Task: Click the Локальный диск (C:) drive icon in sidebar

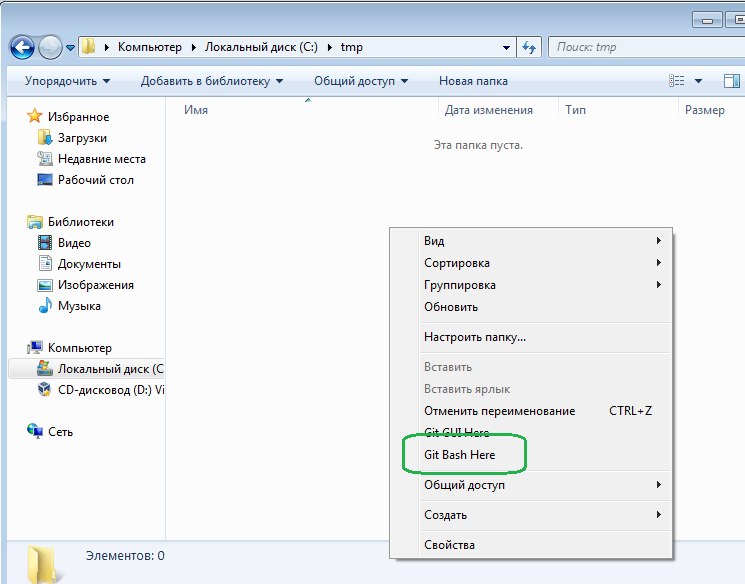Action: [45, 368]
